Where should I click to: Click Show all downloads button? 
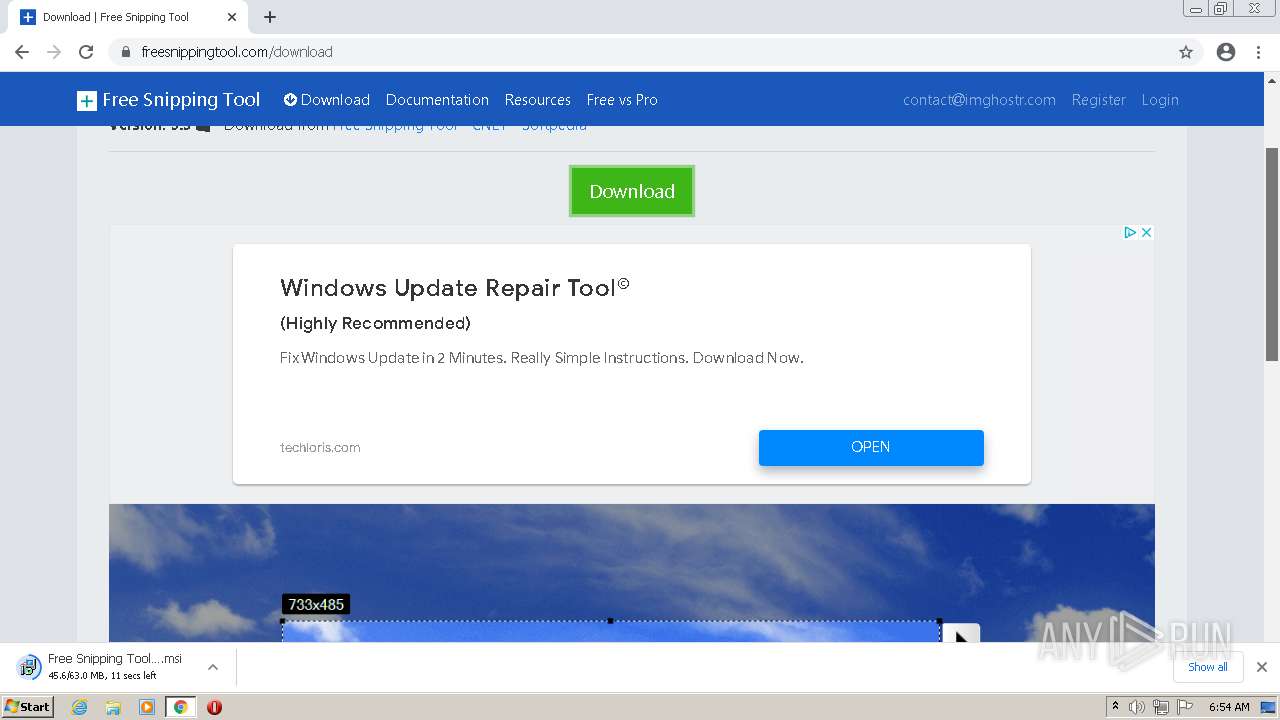pos(1208,667)
